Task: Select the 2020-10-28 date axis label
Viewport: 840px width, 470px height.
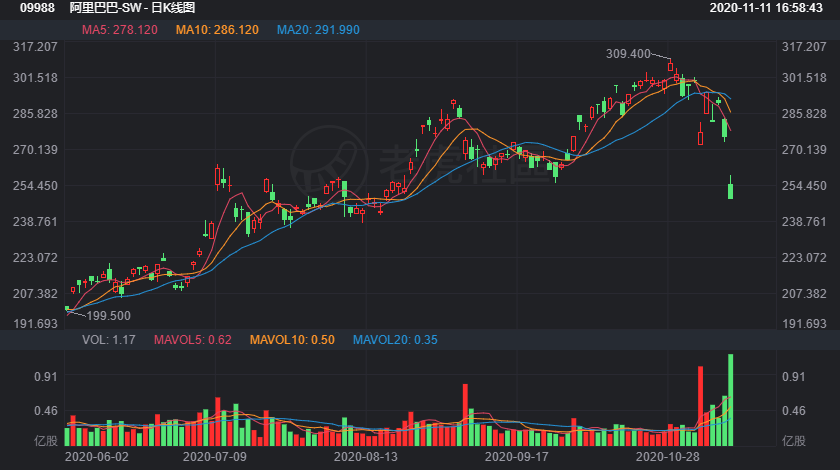Action: point(668,457)
